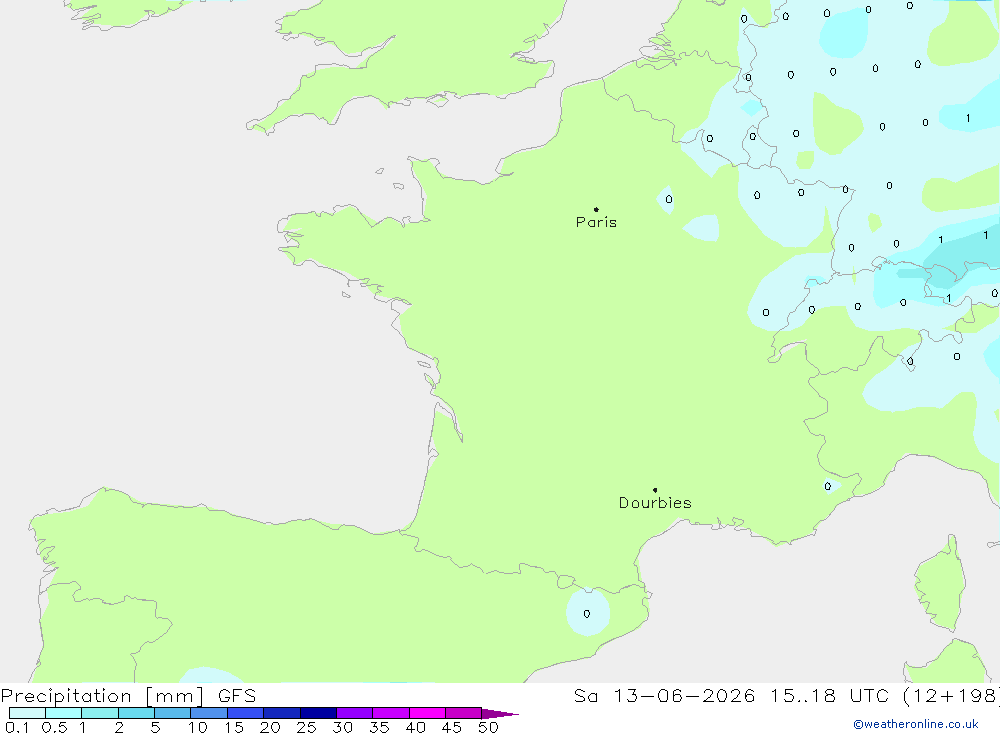Click the Dourbies location marker dot
The width and height of the screenshot is (1000, 733).
(x=655, y=490)
